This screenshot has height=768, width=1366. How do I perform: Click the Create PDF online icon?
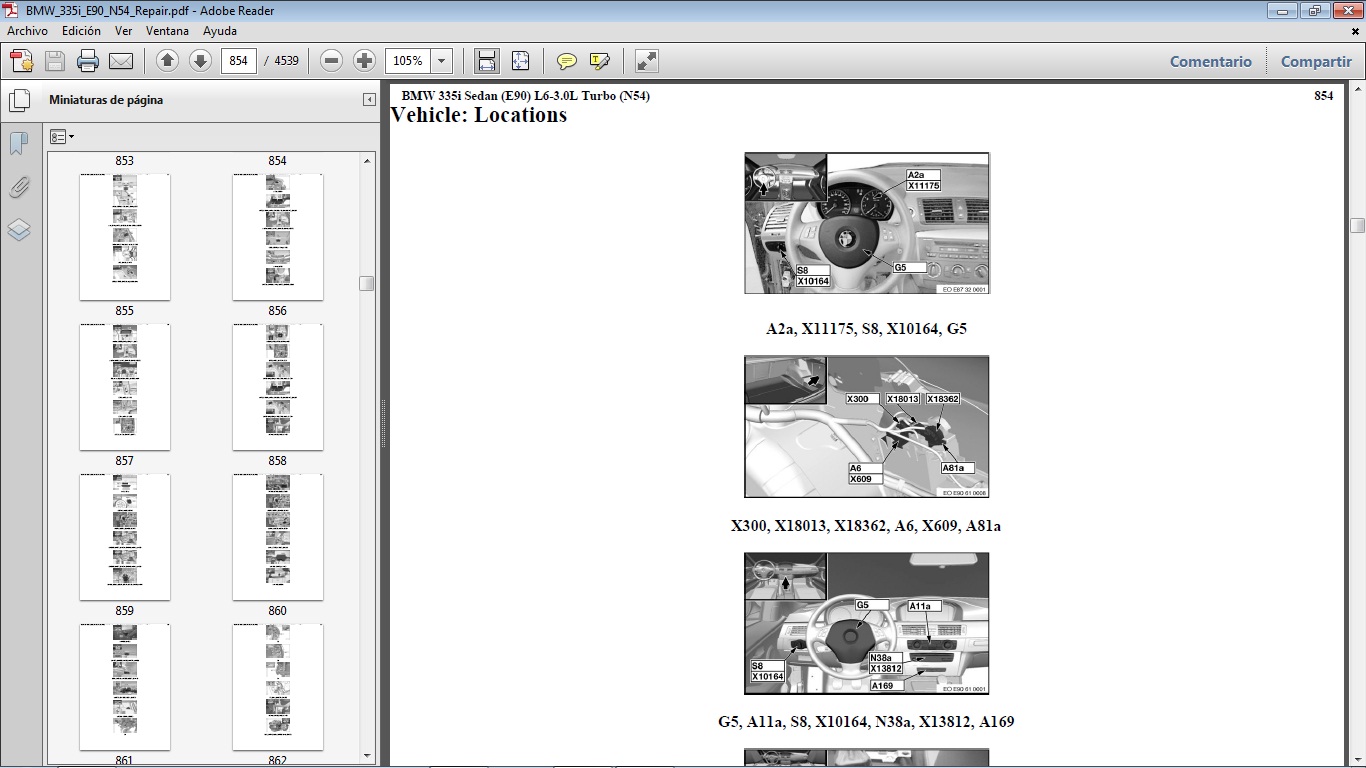(x=22, y=61)
